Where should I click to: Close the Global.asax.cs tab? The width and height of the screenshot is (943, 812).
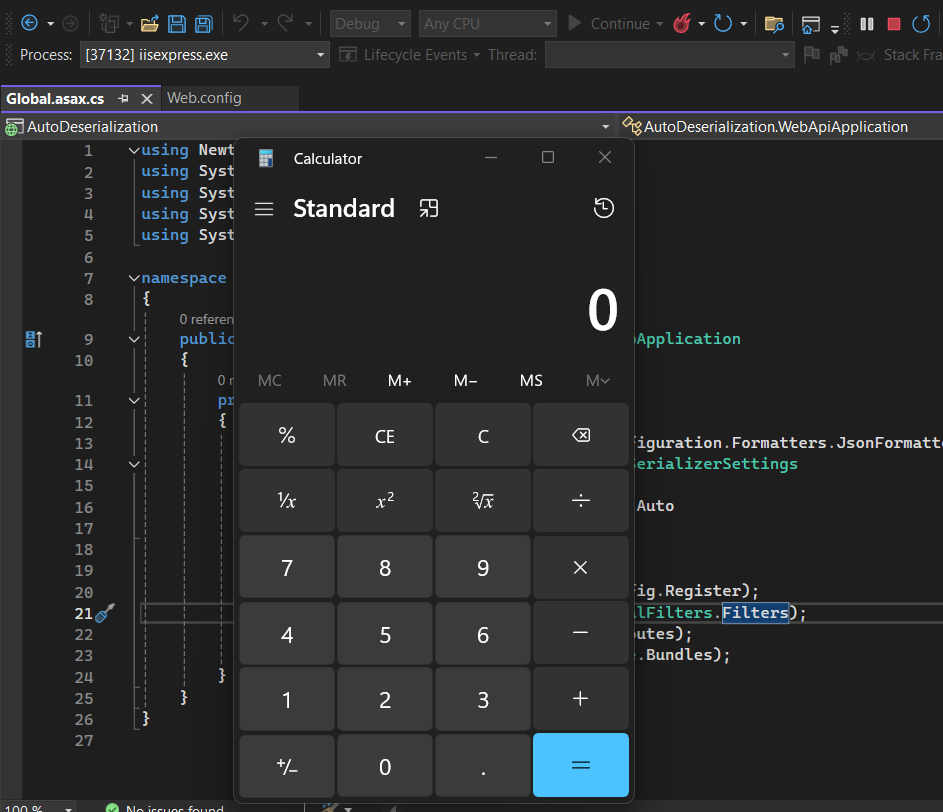pos(147,99)
